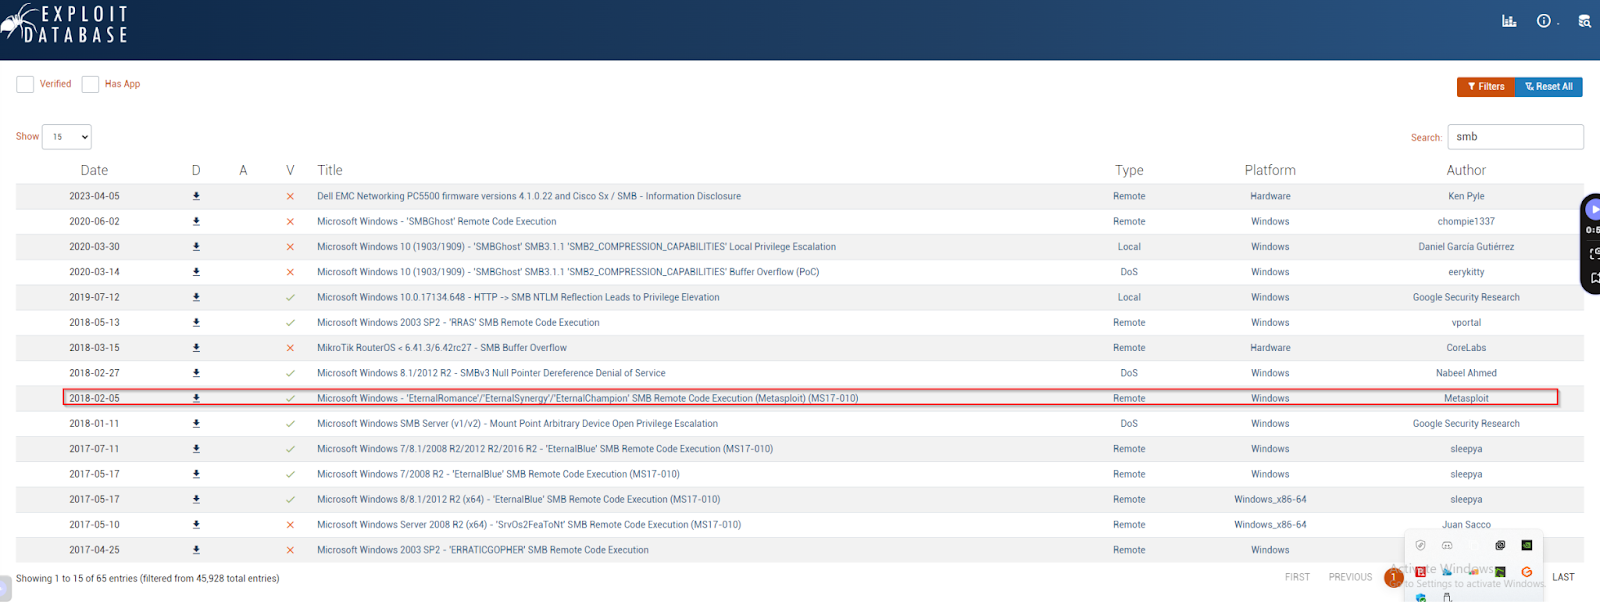Open author Daniel García Gutiérrez's page

pos(1466,246)
